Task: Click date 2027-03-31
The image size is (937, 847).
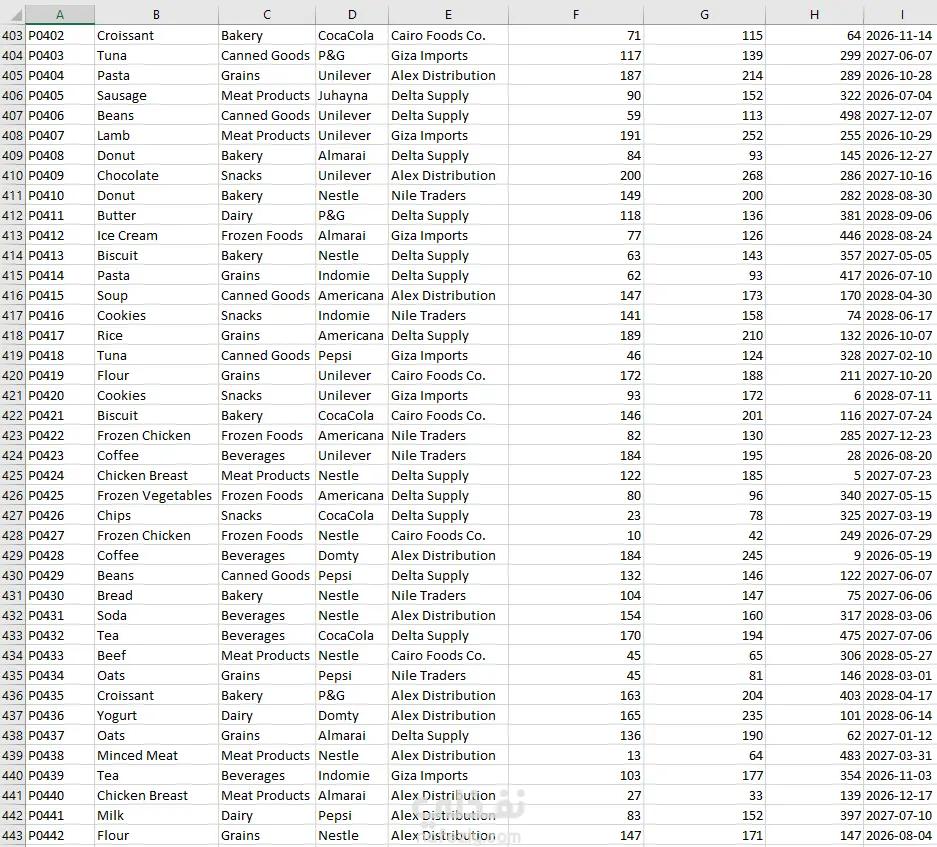Action: click(x=901, y=755)
